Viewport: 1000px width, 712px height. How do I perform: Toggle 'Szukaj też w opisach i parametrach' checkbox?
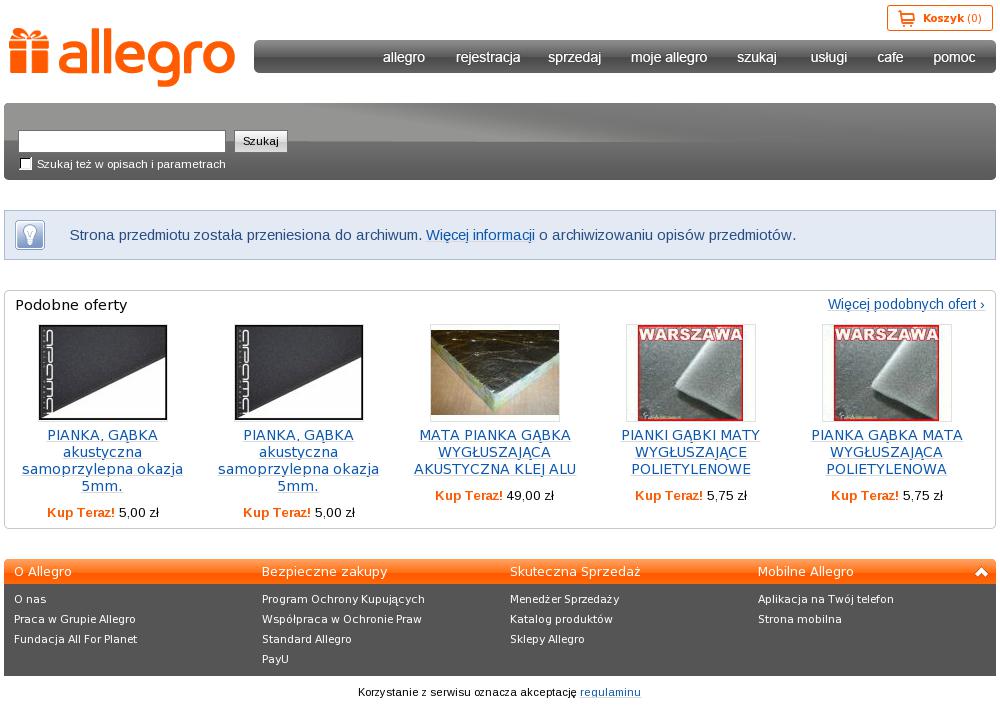tap(26, 164)
